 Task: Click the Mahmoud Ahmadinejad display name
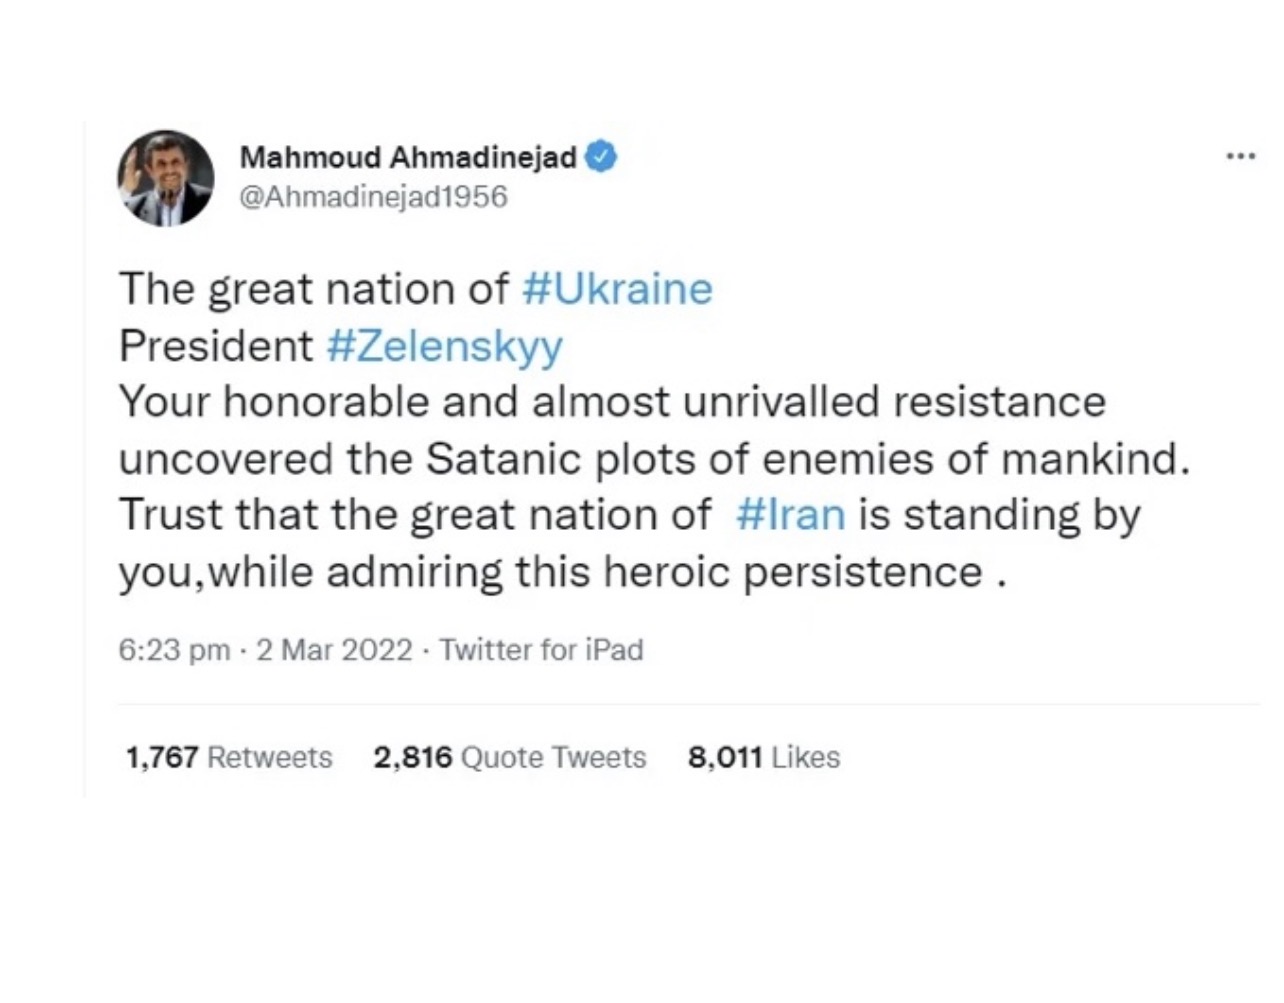pyautogui.click(x=408, y=157)
